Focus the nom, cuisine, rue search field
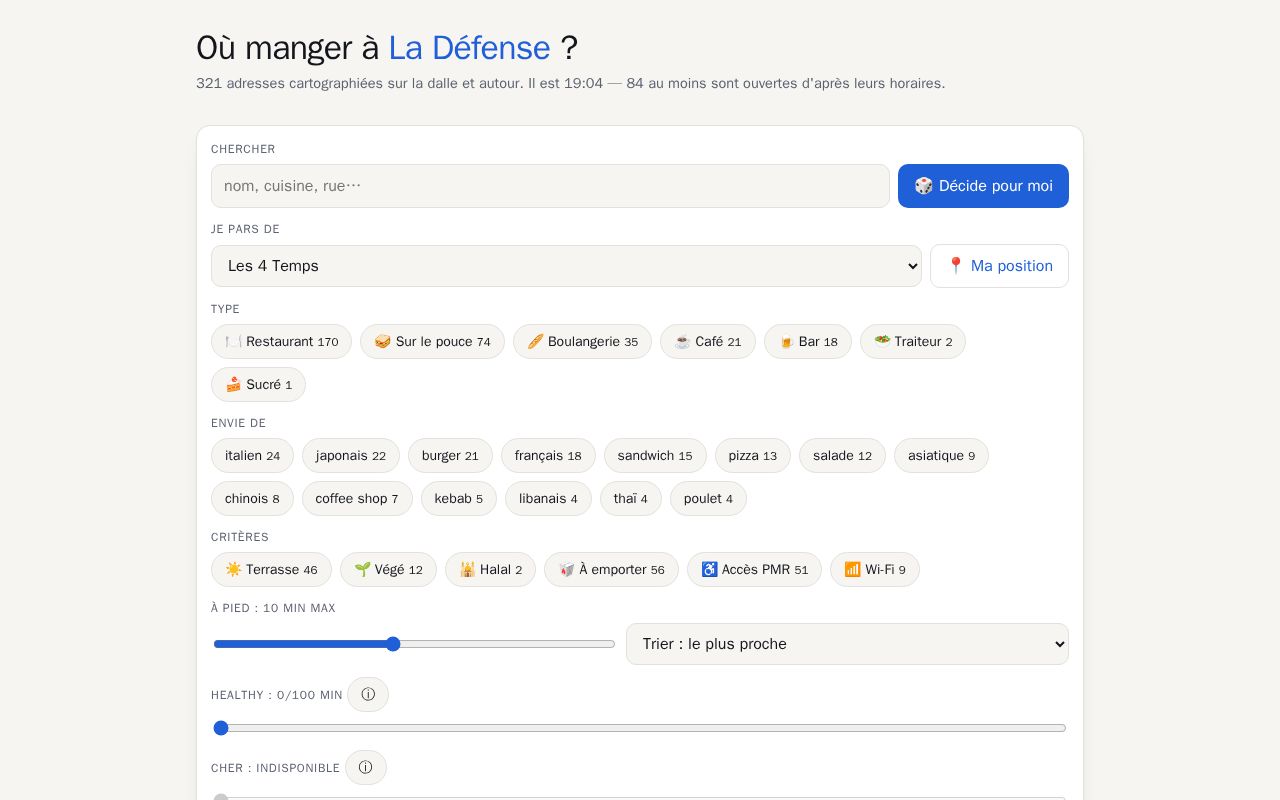 (x=550, y=186)
